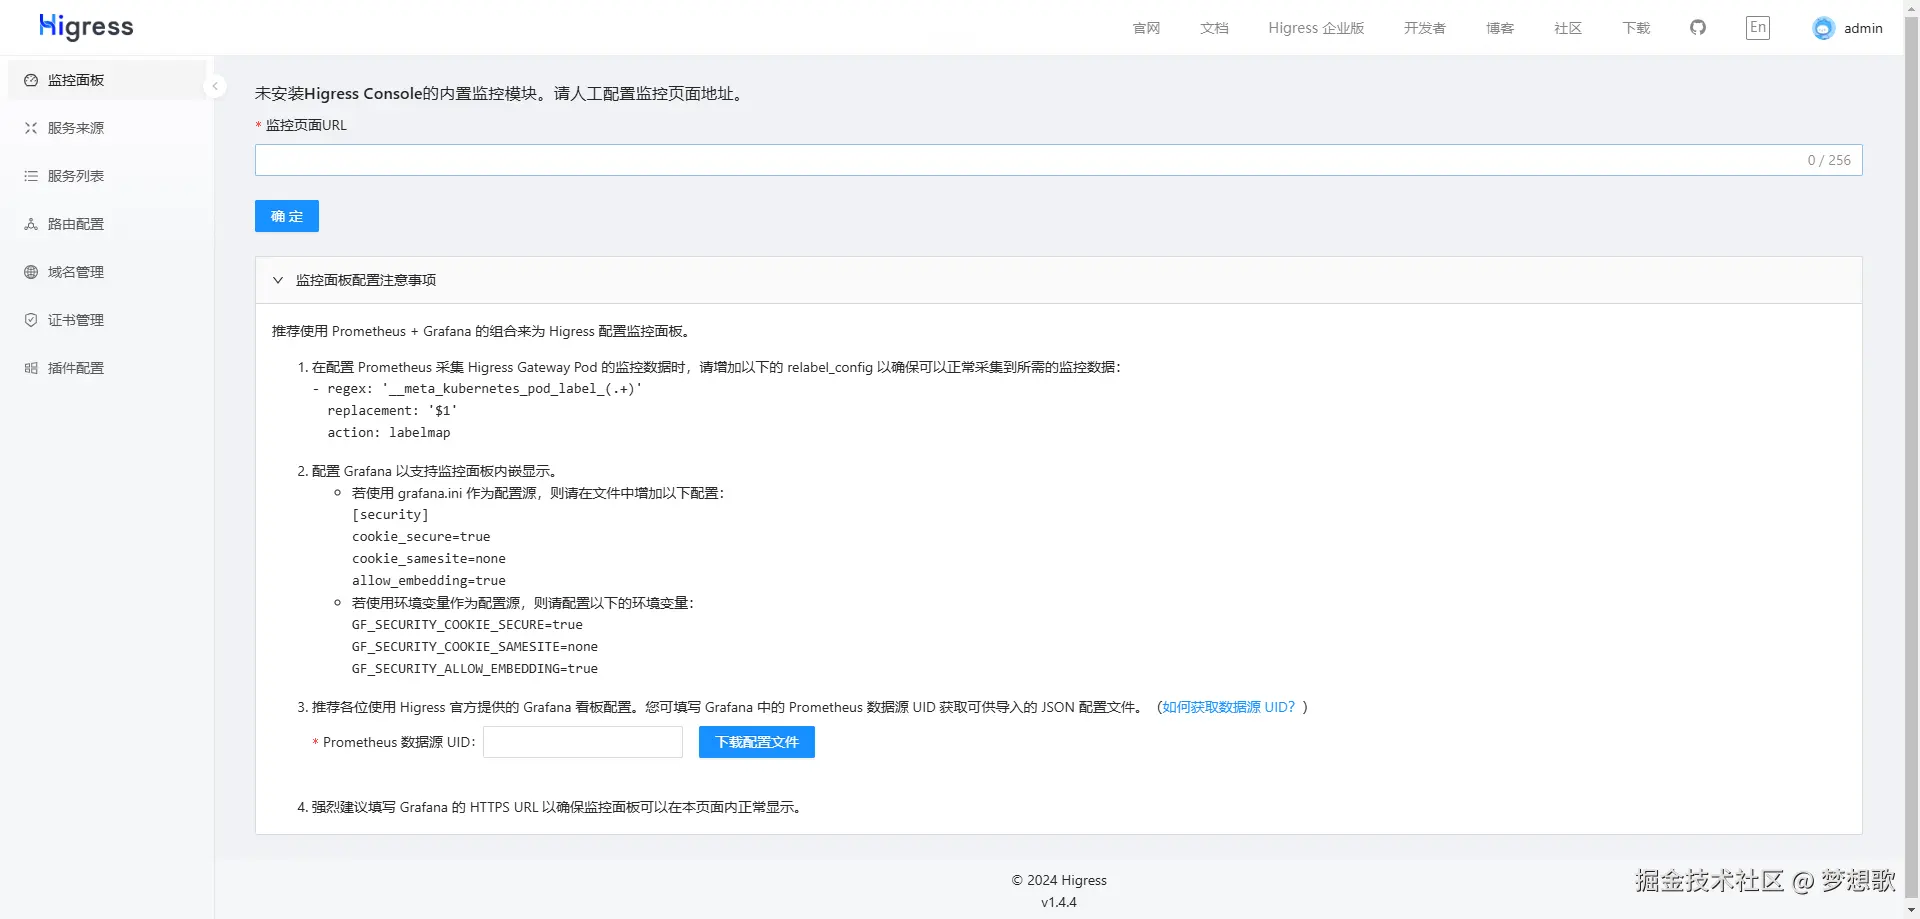The width and height of the screenshot is (1920, 919).
Task: Click the 服务来源 sidebar icon
Action: pyautogui.click(x=31, y=128)
